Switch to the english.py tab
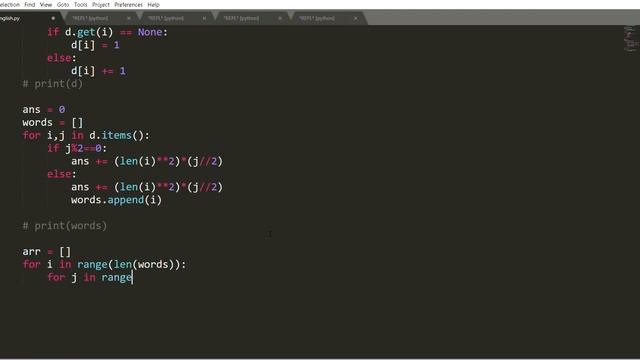 [29, 18]
